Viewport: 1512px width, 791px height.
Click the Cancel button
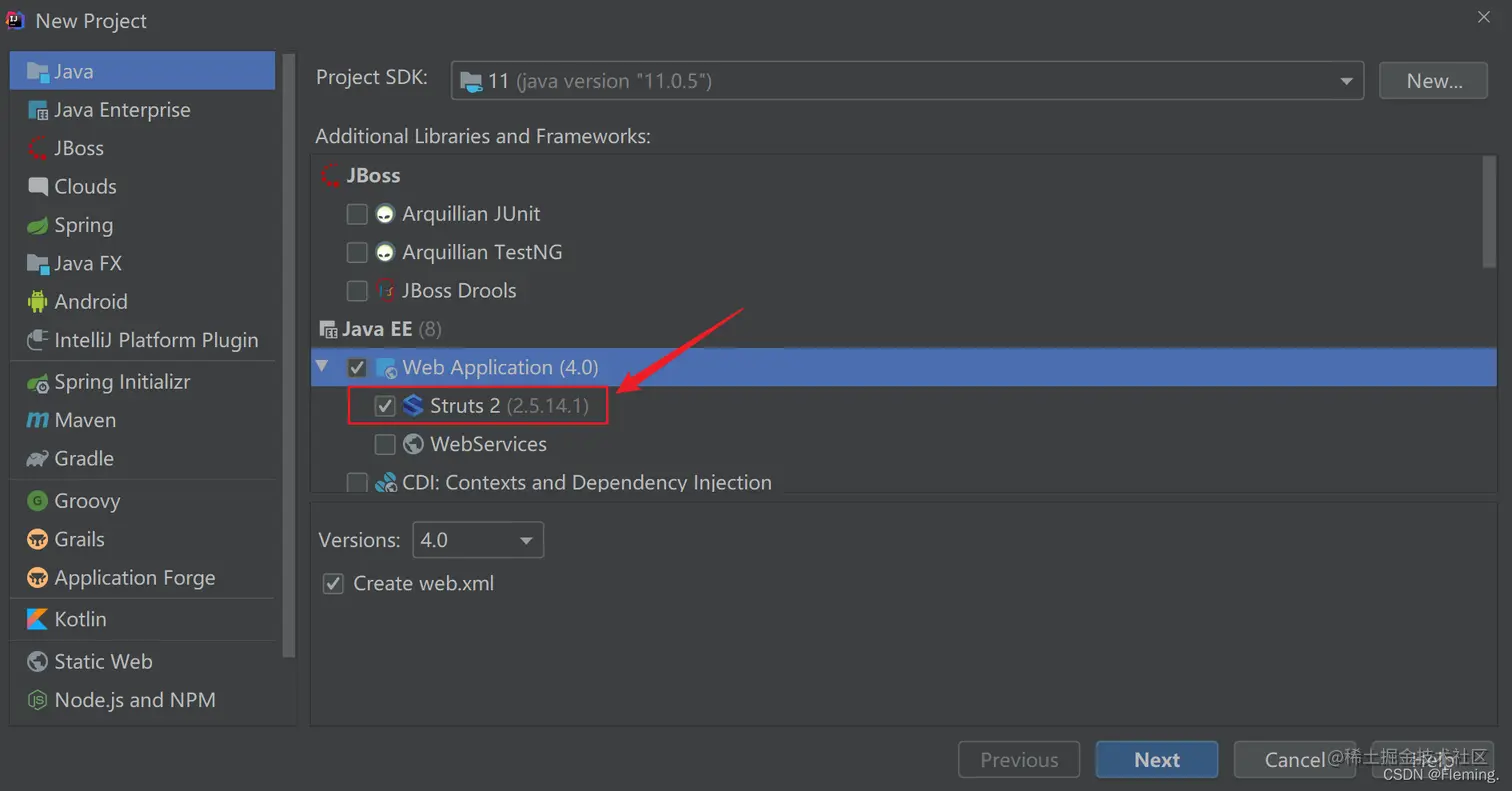coord(1294,760)
